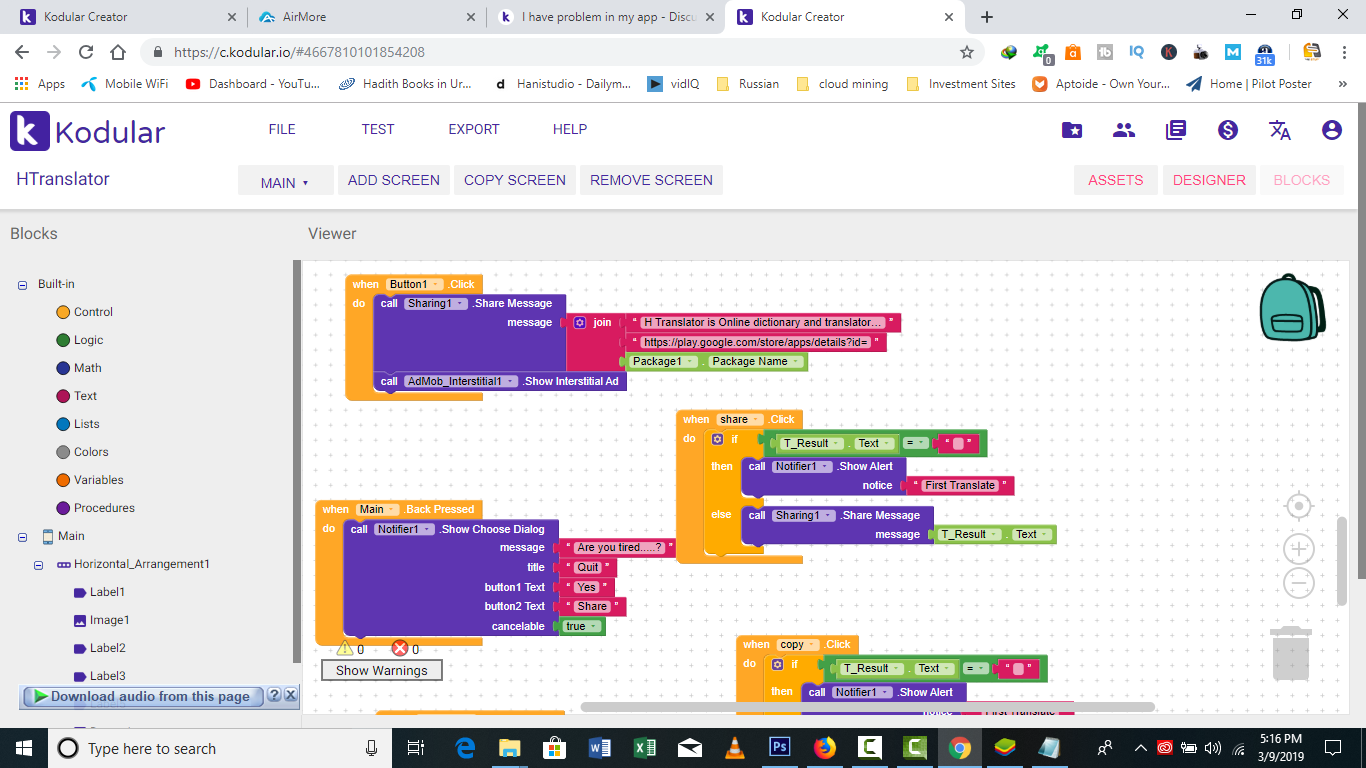Open the EXPORT menu

tap(474, 129)
